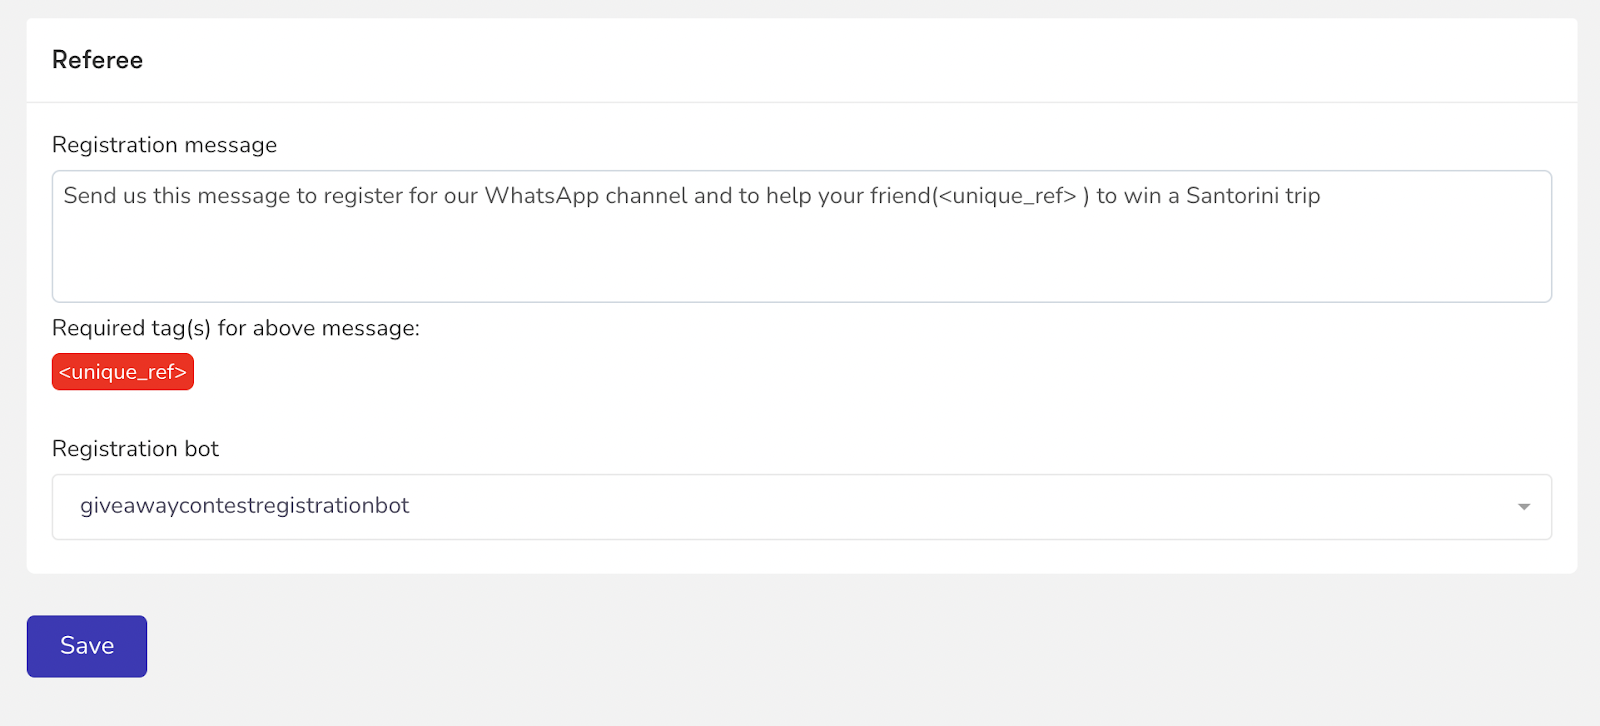This screenshot has height=726, width=1600.
Task: Click the Save button
Action: coord(87,646)
